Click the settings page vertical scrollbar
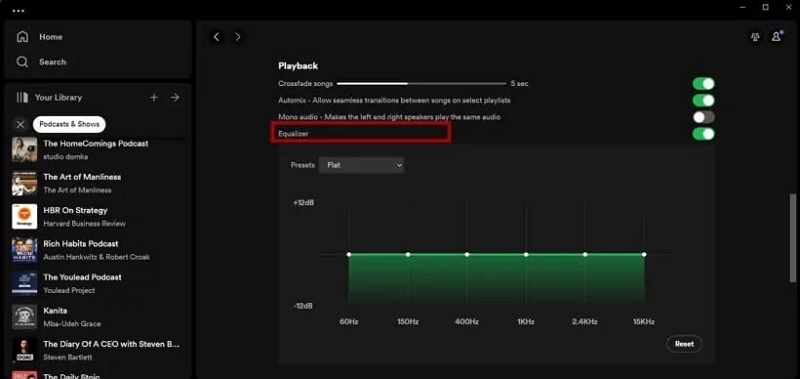Viewport: 800px width, 379px height. (792, 237)
